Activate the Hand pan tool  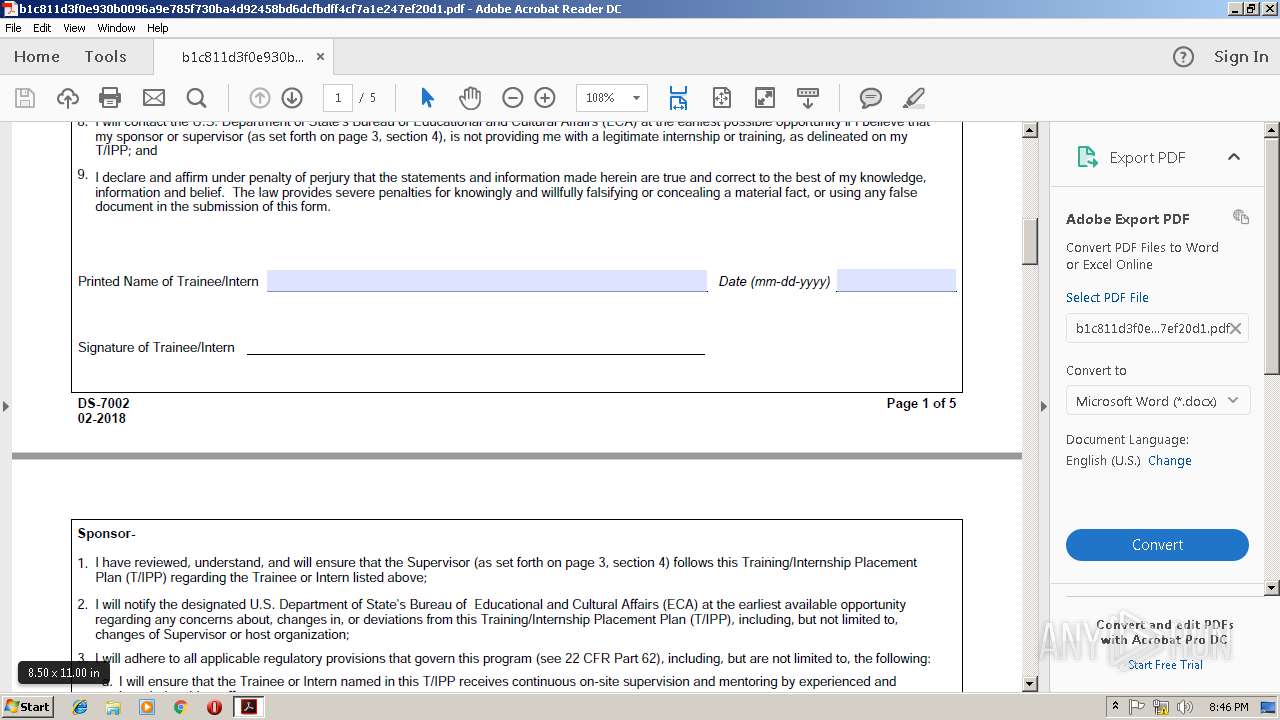(x=470, y=98)
